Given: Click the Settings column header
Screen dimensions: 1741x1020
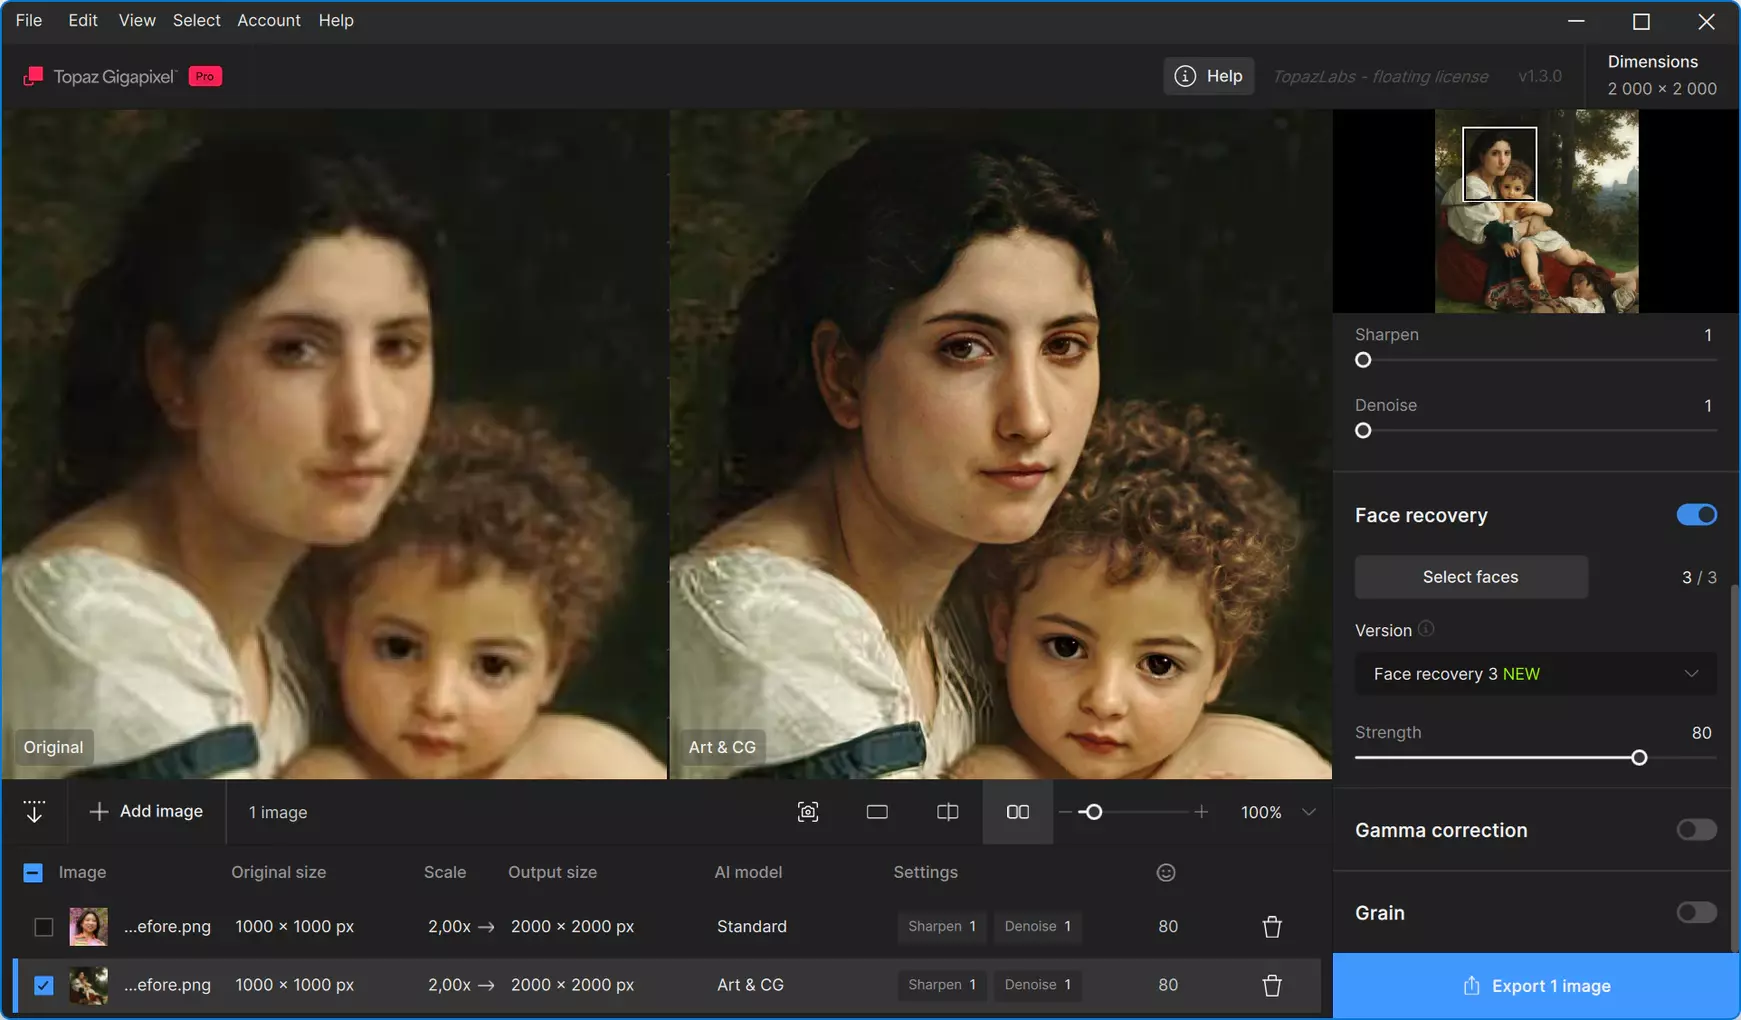Looking at the screenshot, I should (925, 873).
